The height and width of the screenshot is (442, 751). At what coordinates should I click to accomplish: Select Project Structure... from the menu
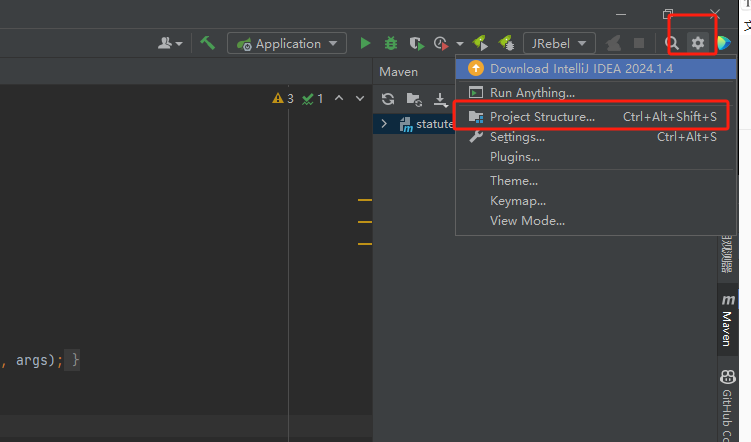[x=542, y=117]
